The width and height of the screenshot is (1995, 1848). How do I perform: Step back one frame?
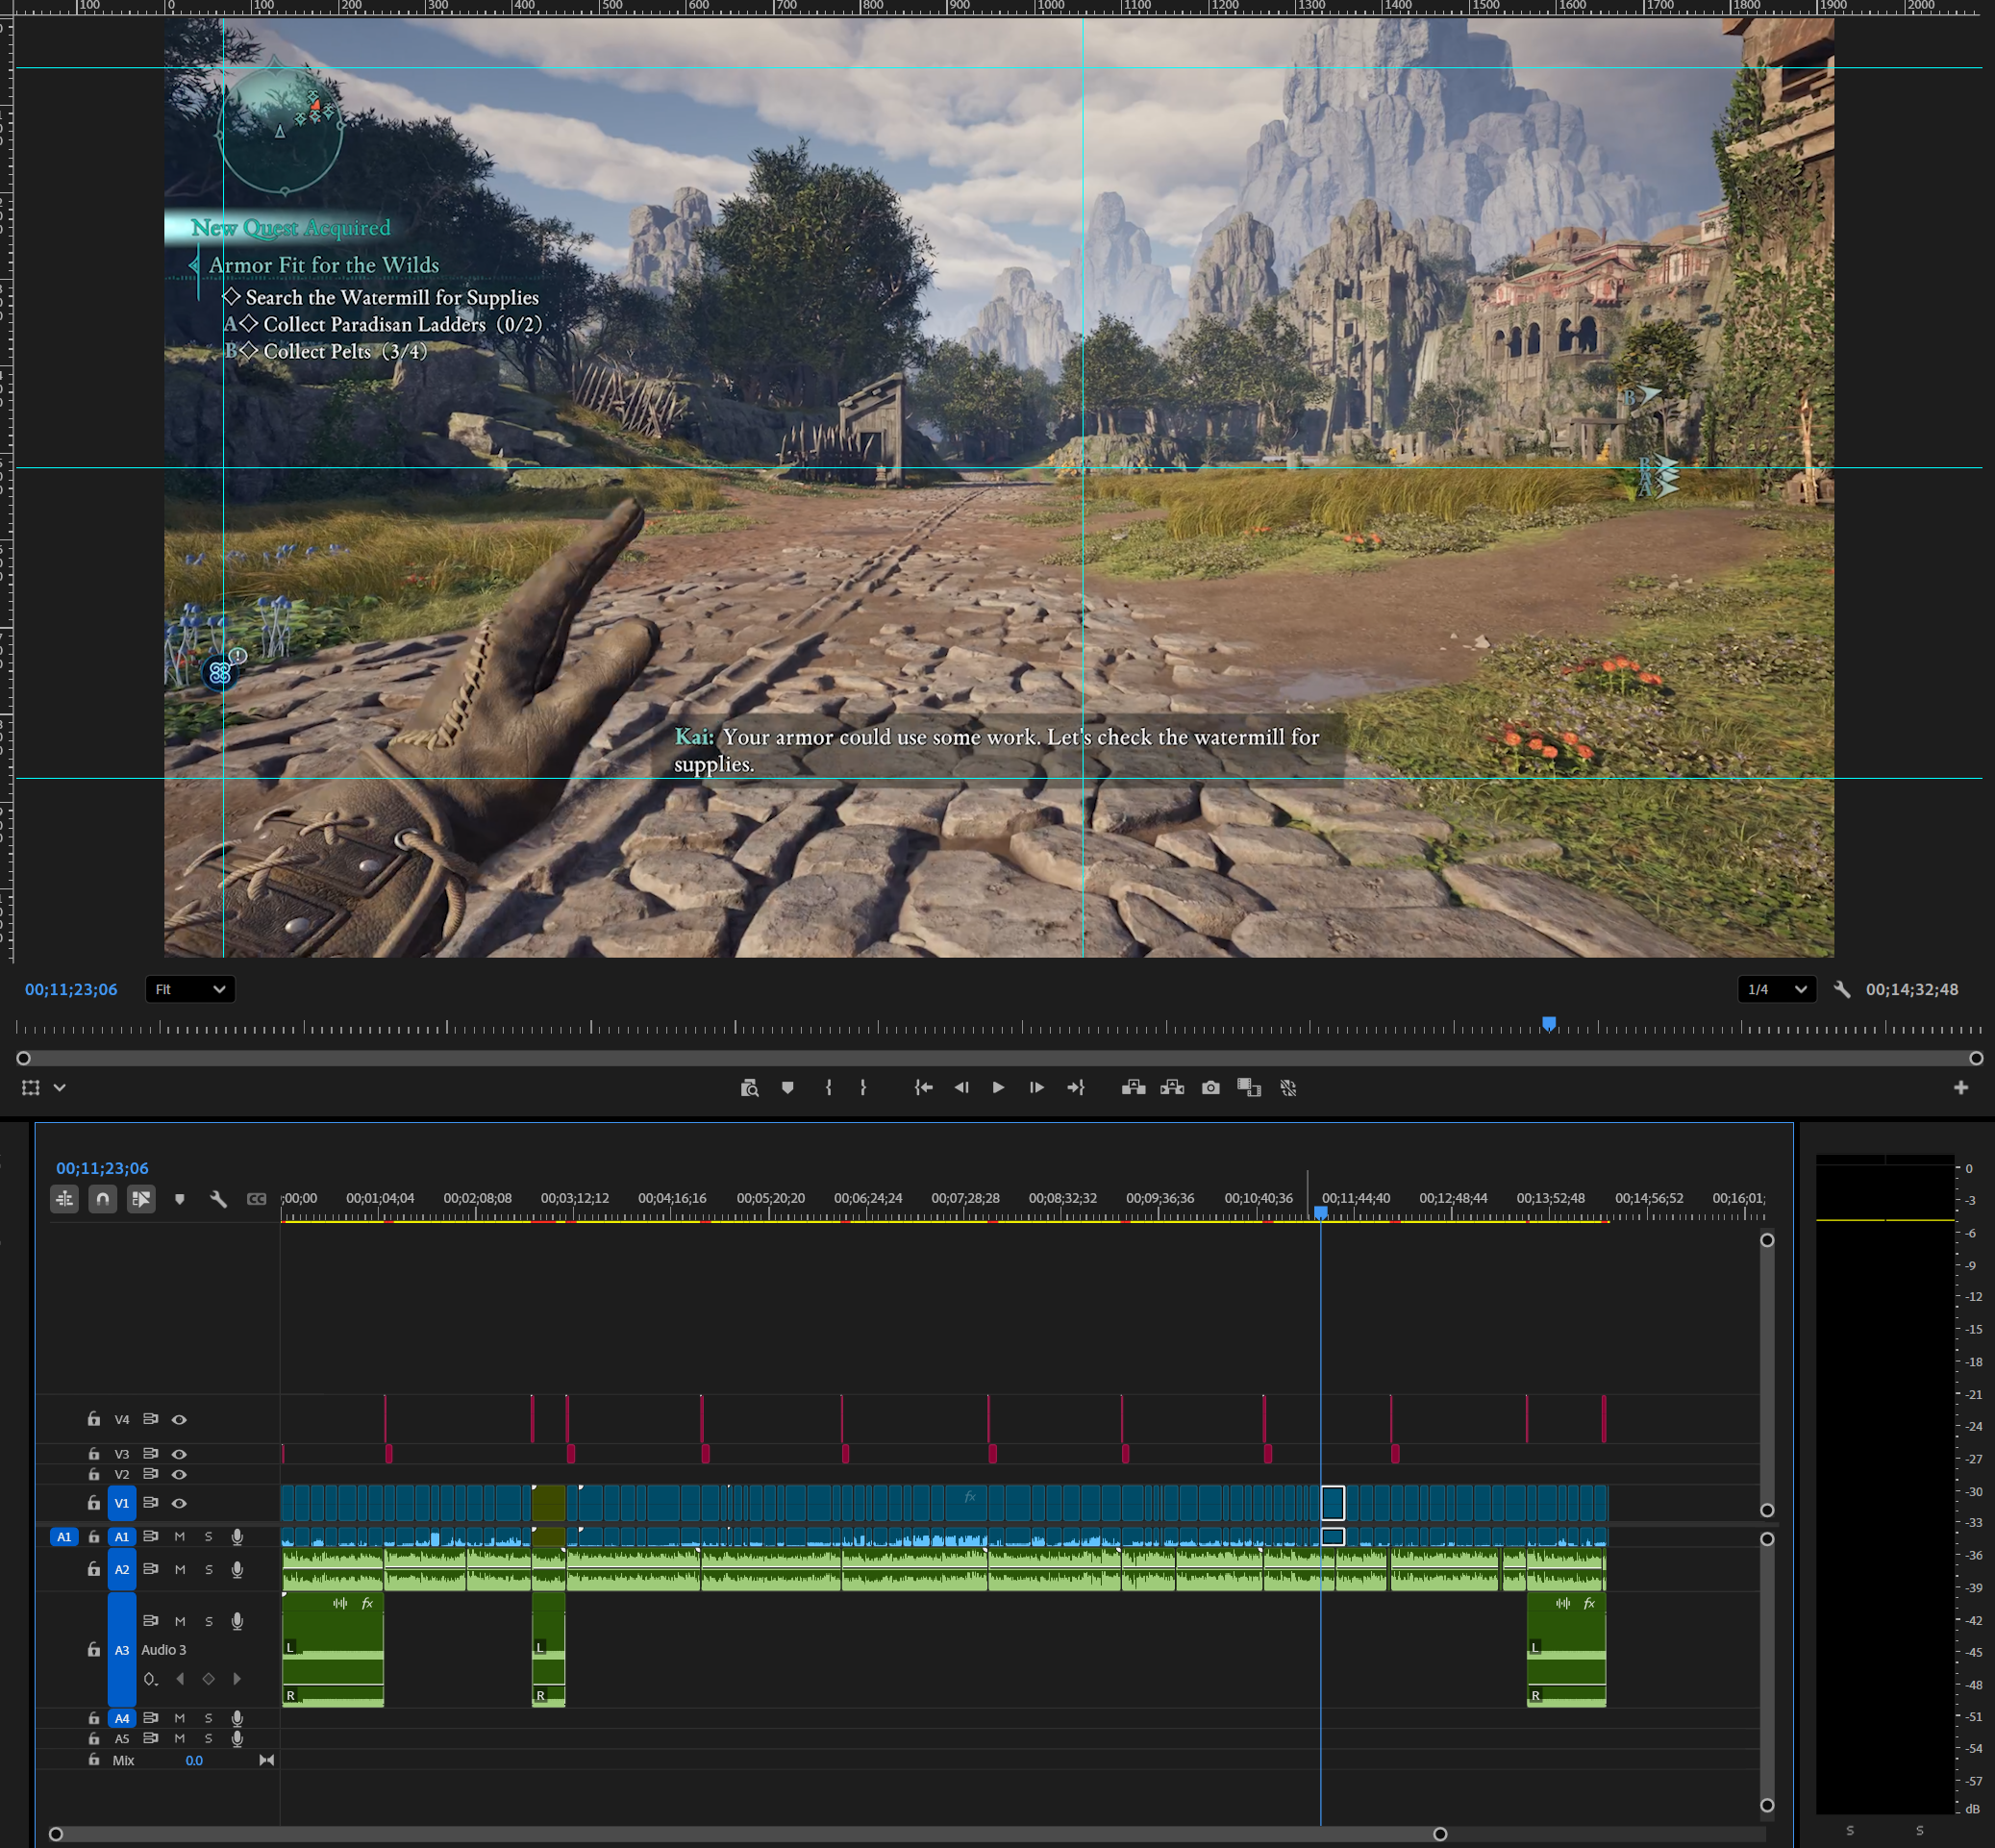[x=961, y=1087]
